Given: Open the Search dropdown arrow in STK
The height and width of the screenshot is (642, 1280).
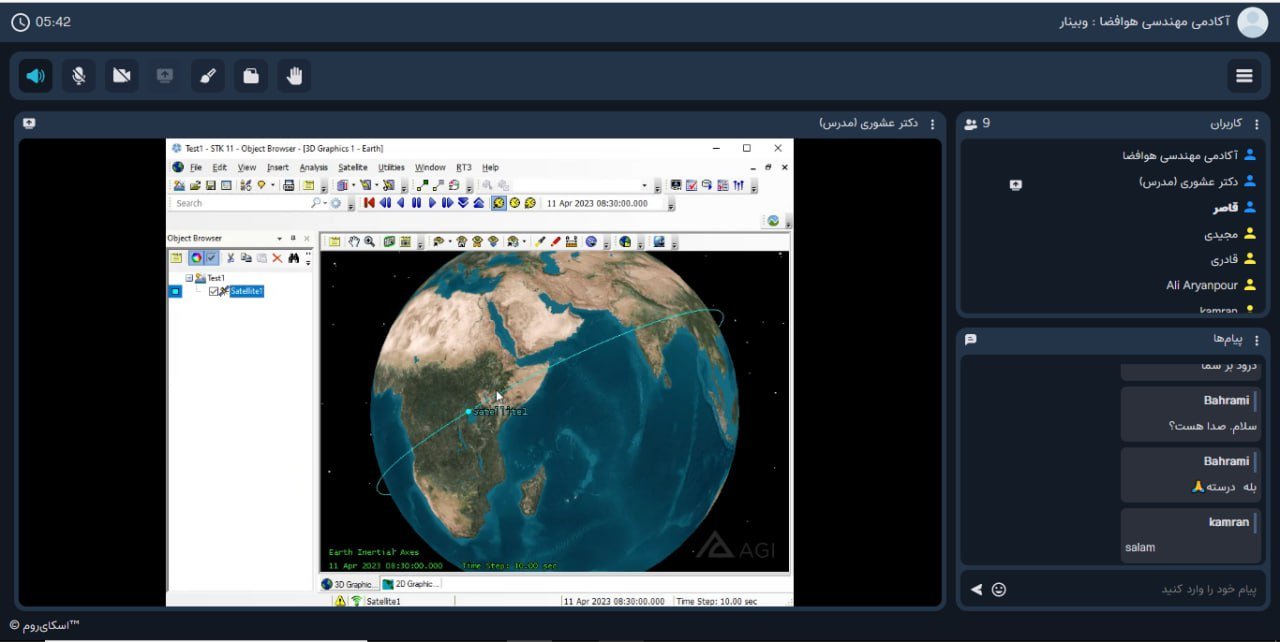Looking at the screenshot, I should [x=323, y=202].
